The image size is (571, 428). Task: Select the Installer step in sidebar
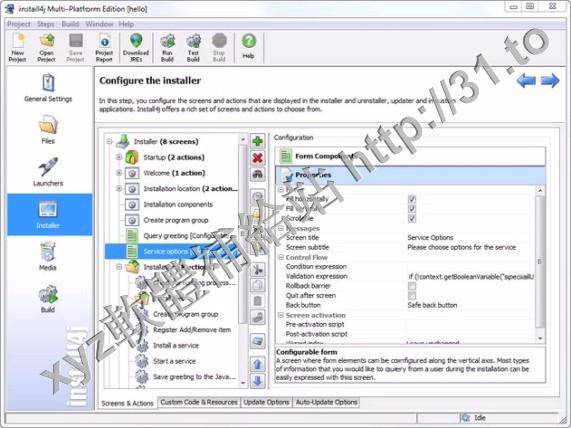pos(49,215)
